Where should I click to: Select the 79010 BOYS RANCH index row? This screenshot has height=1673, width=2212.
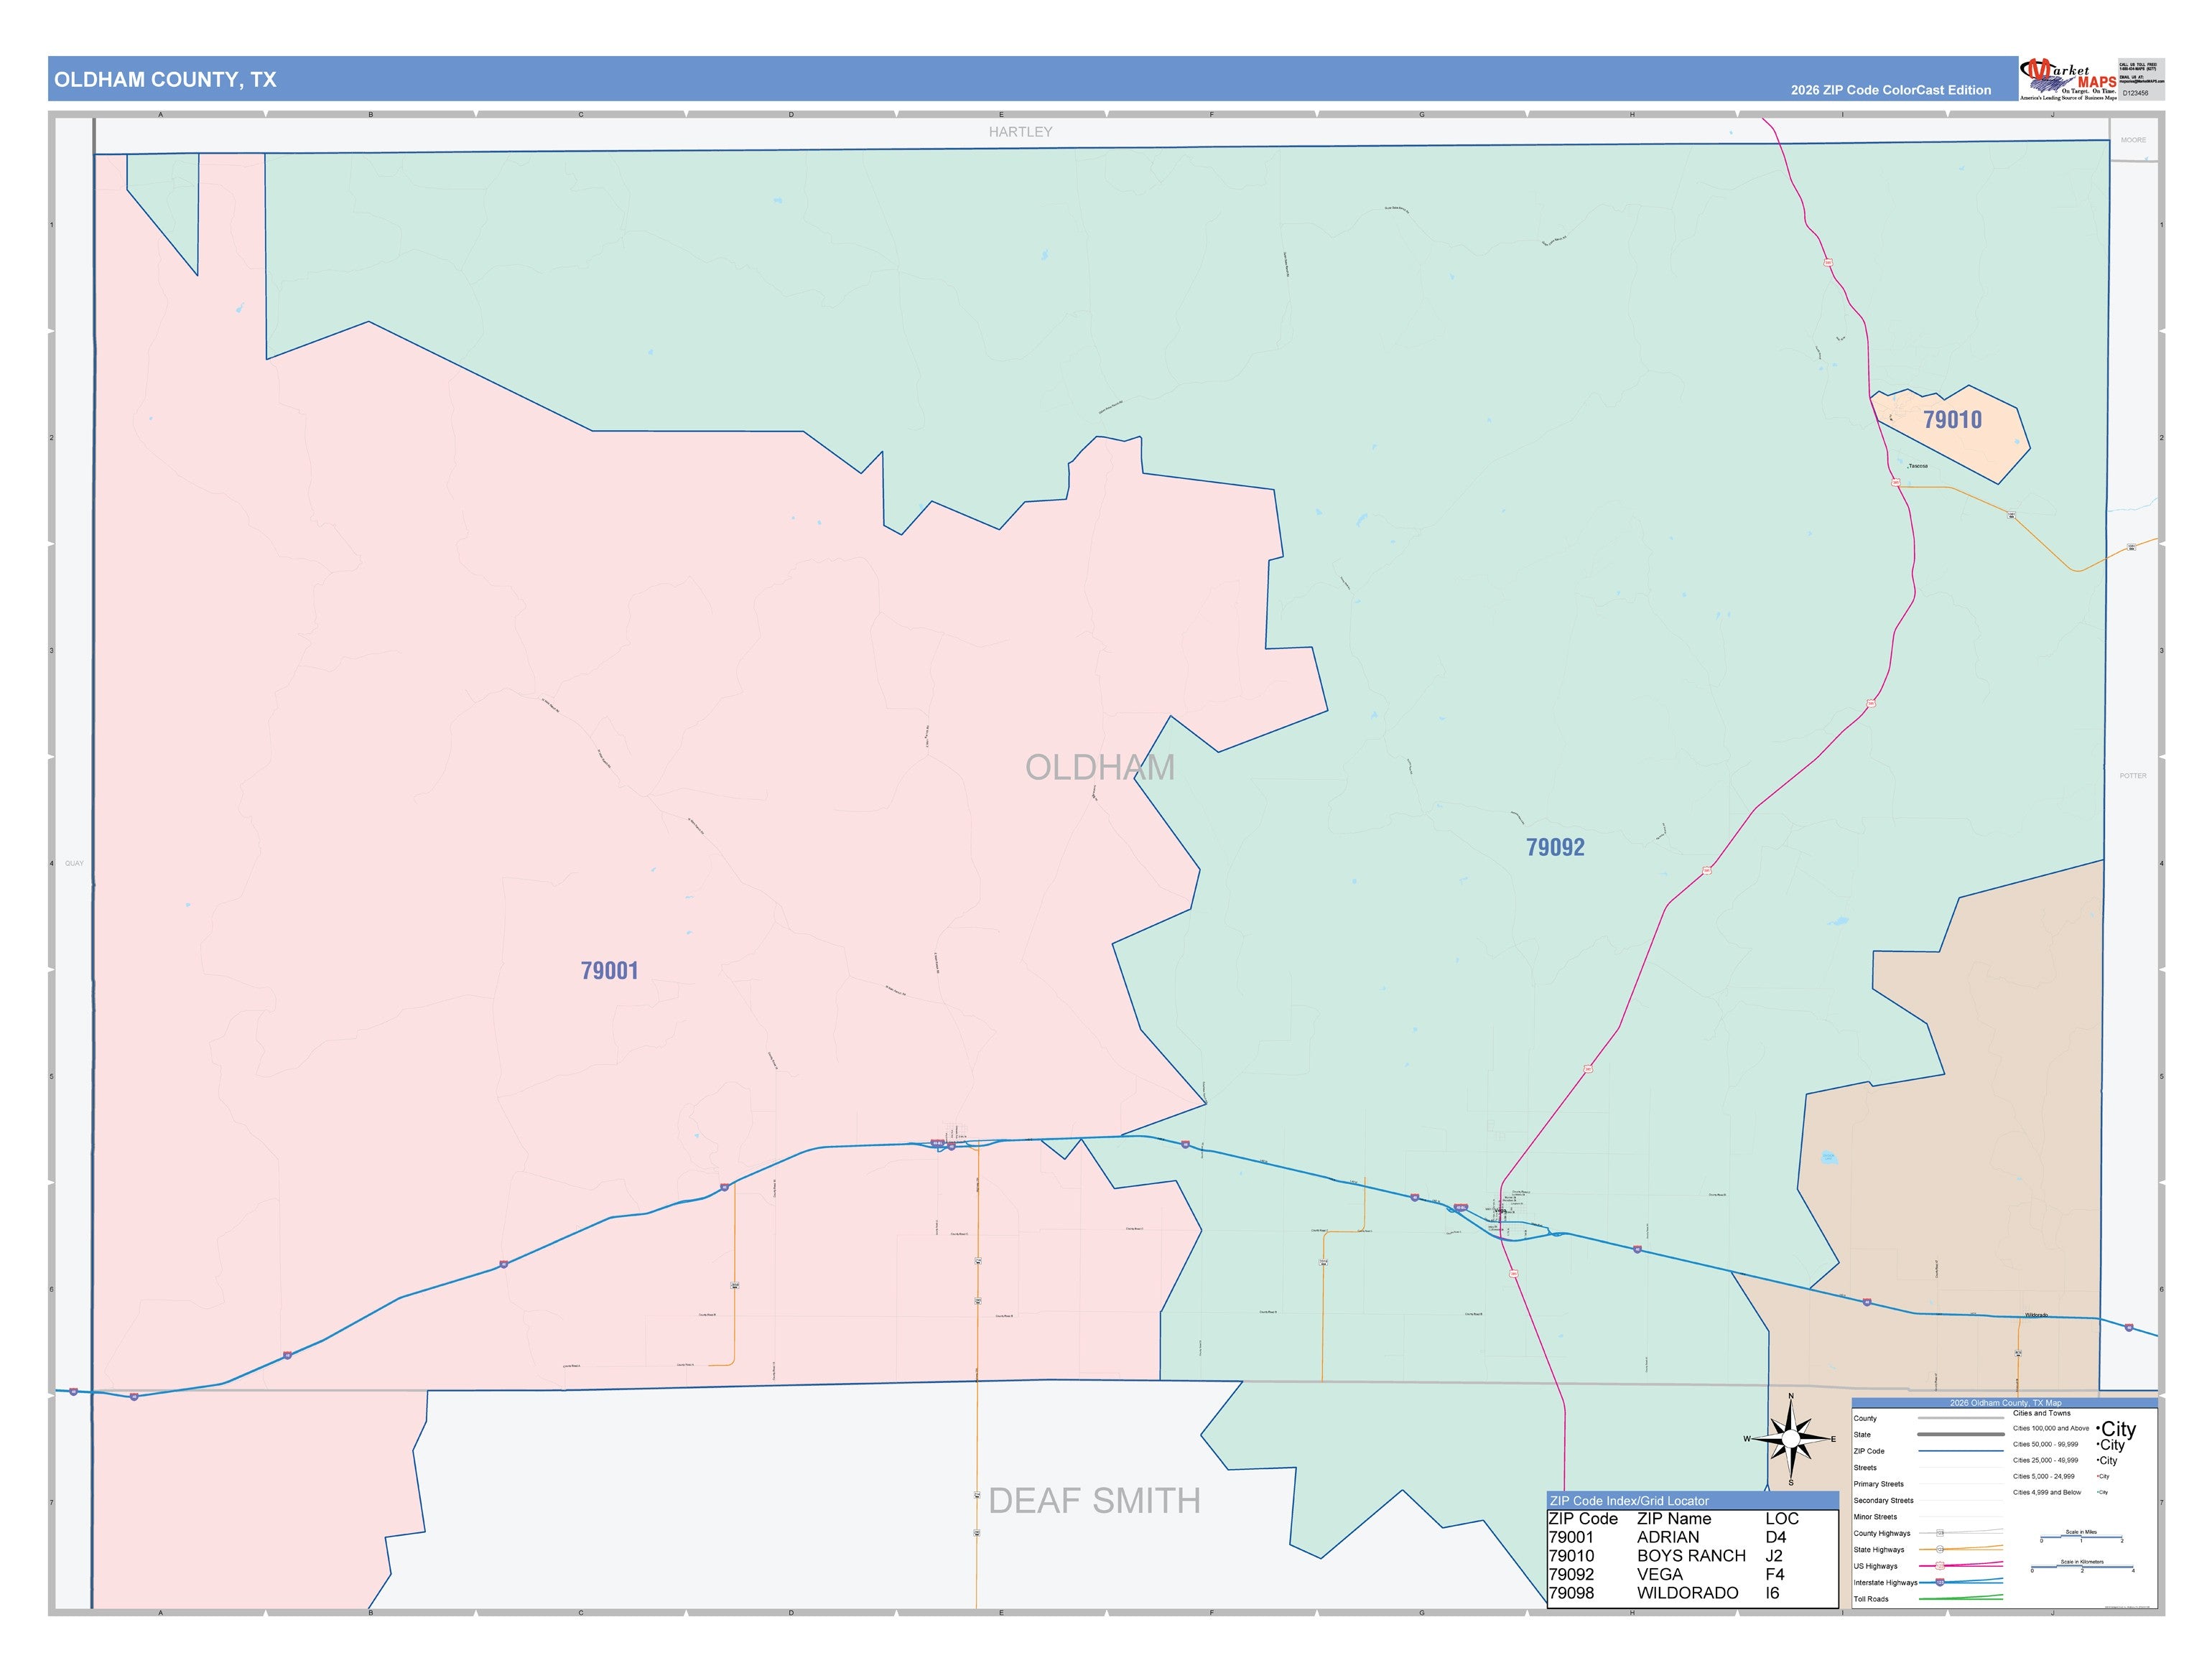coord(1692,1556)
